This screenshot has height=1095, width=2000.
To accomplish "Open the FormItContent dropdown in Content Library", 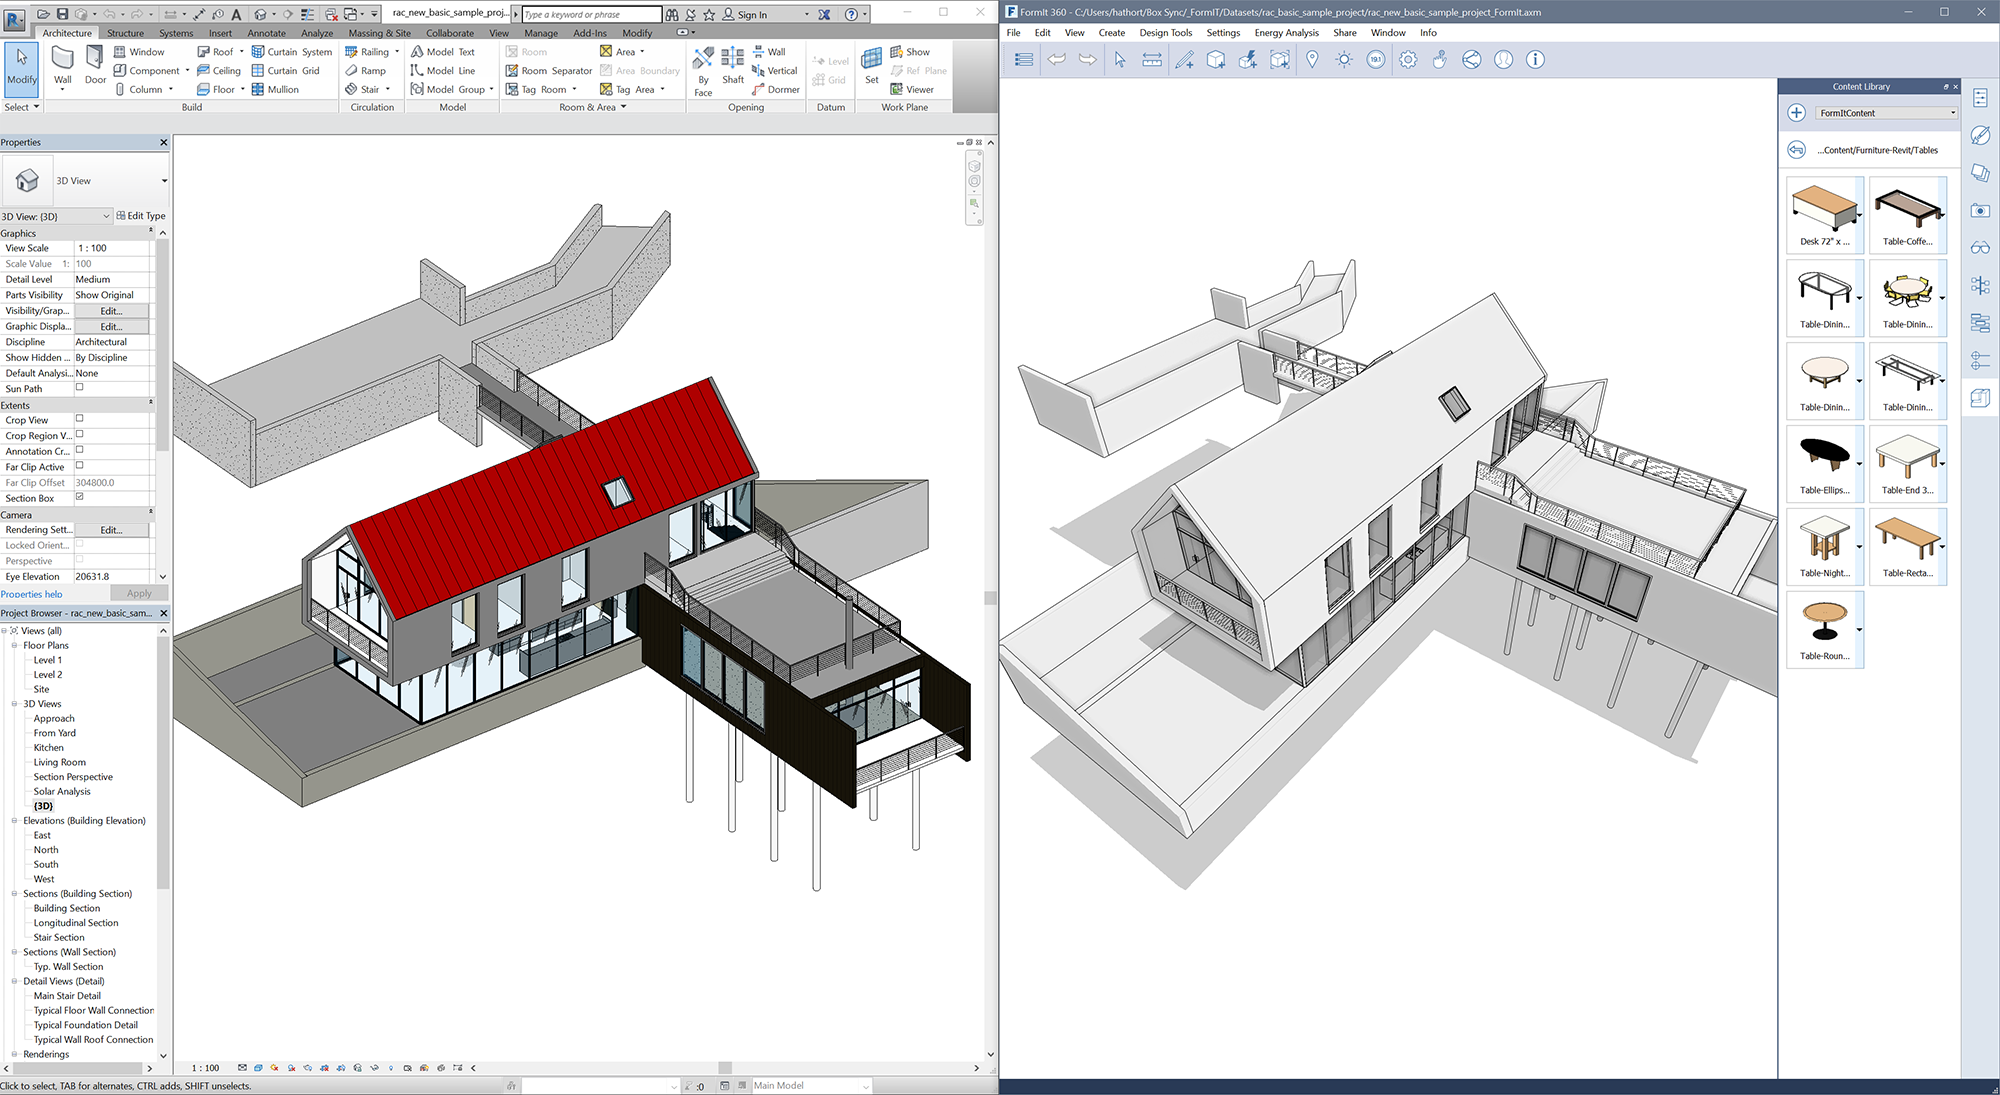I will click(1951, 112).
